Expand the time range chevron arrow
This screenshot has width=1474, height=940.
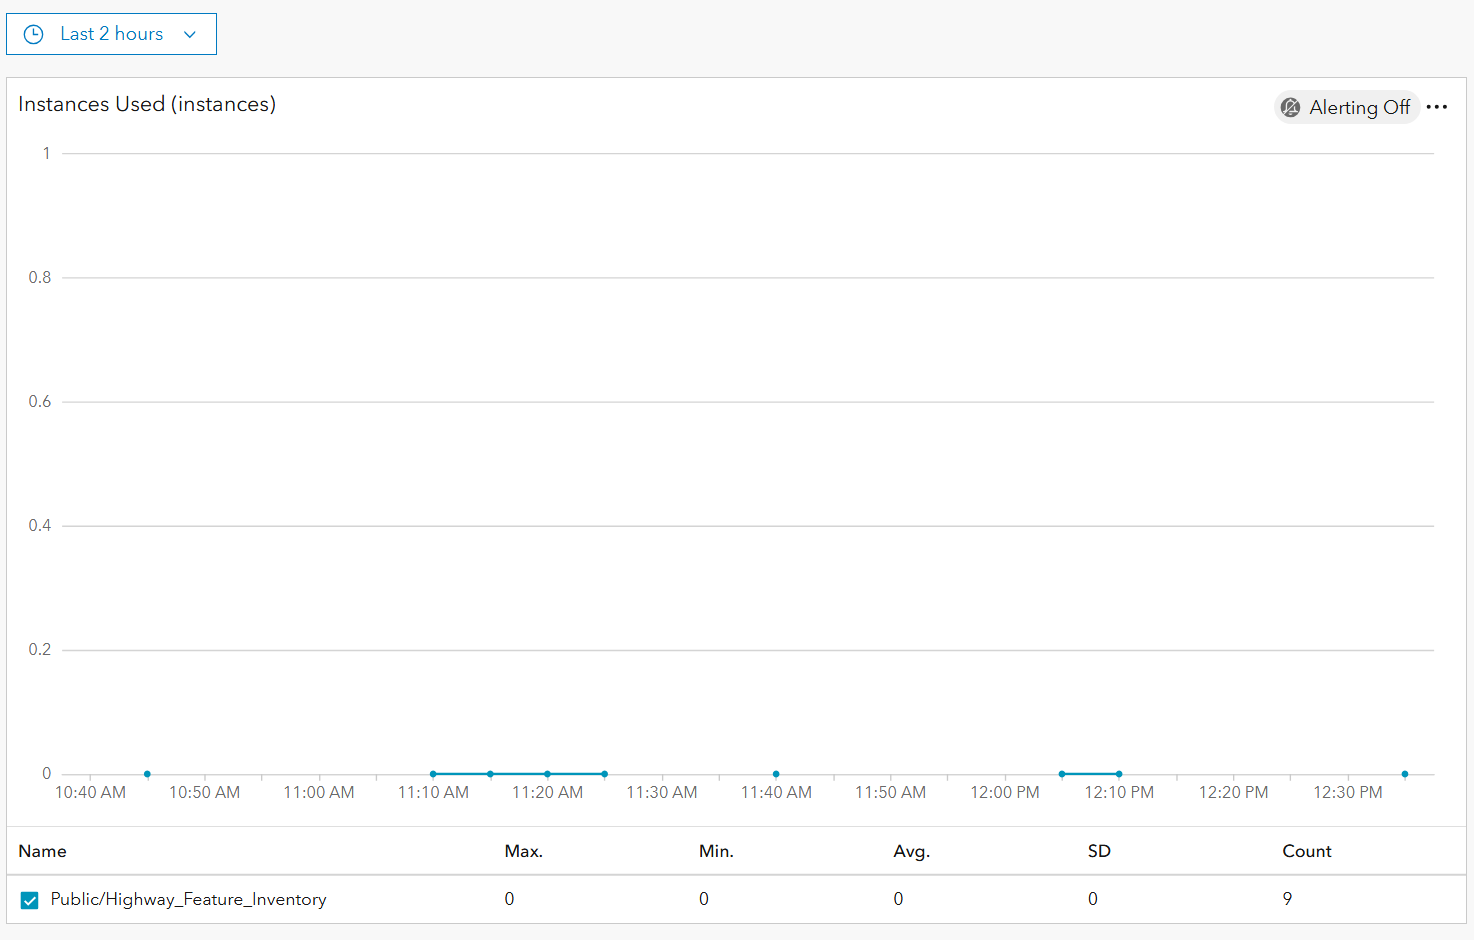(x=190, y=34)
